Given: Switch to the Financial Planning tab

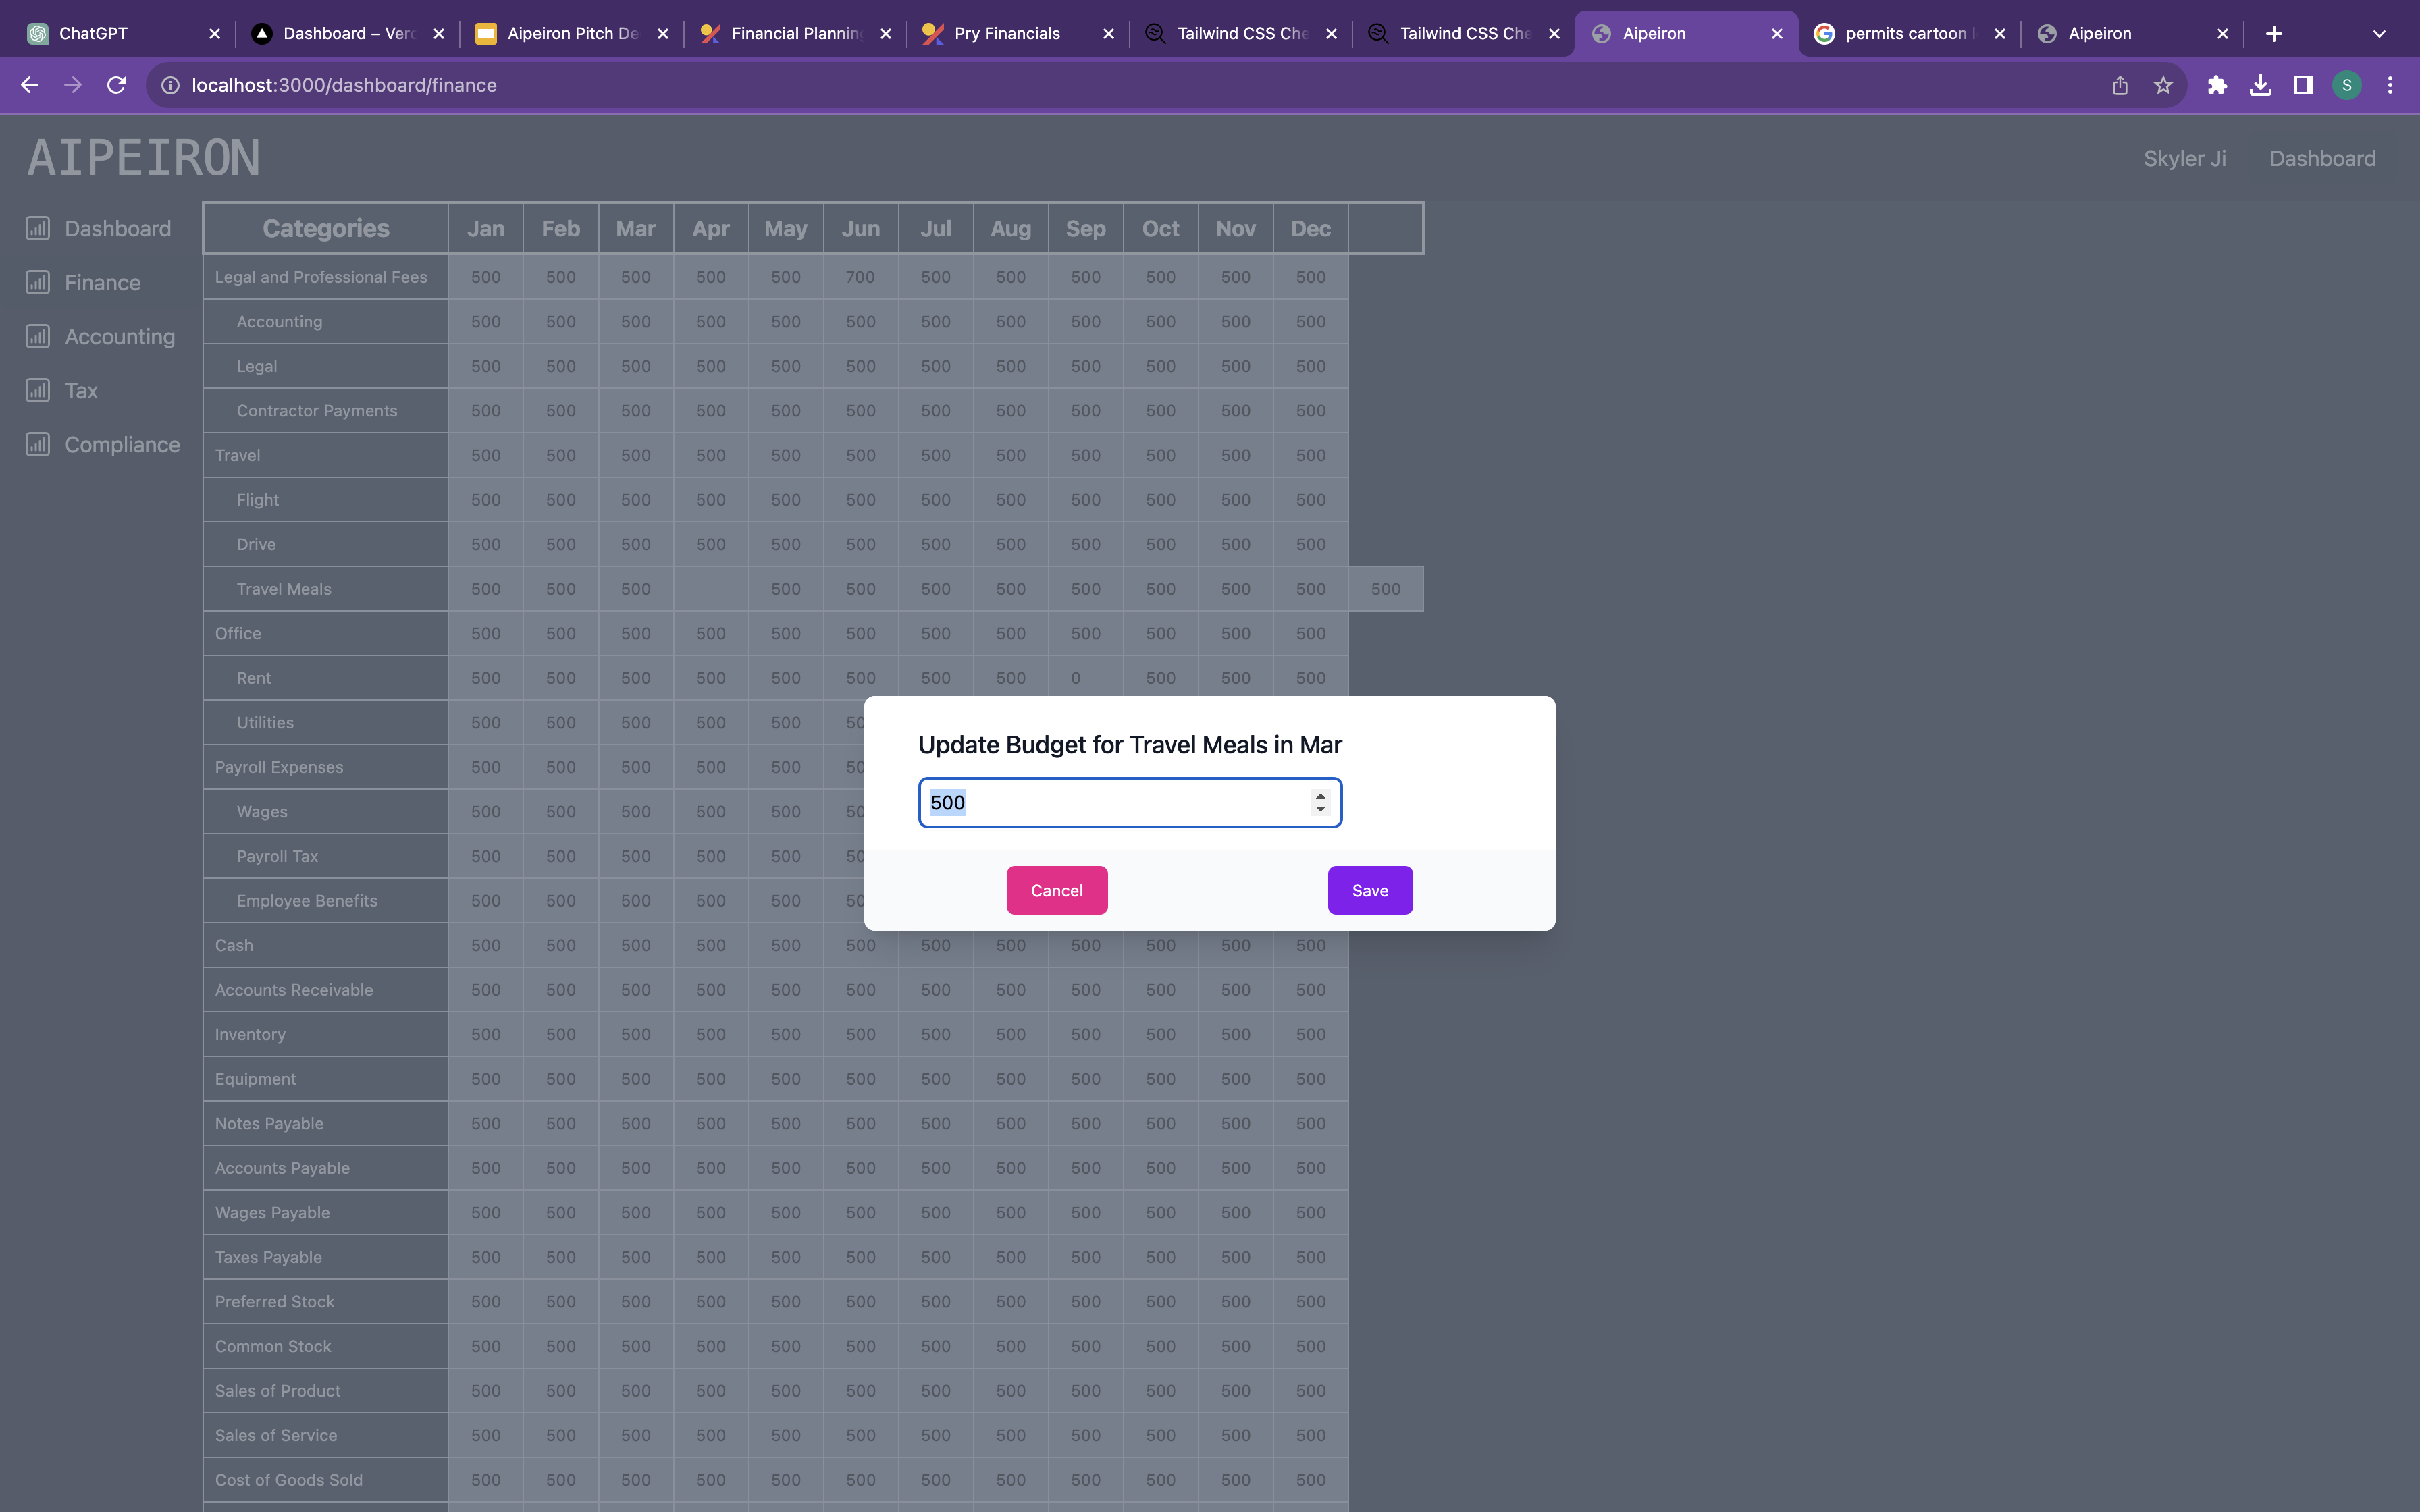Looking at the screenshot, I should pos(795,33).
